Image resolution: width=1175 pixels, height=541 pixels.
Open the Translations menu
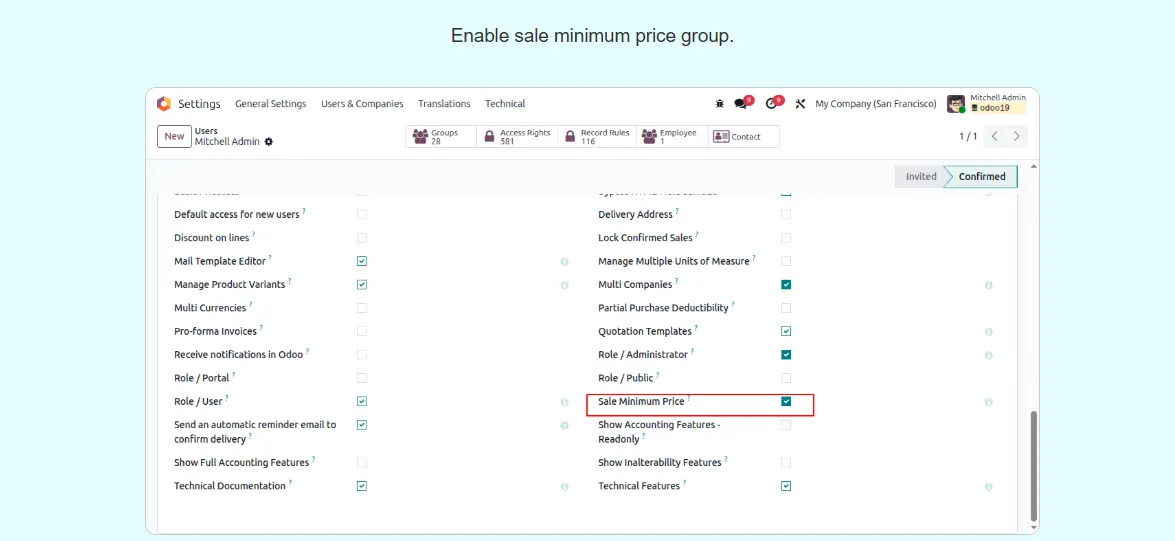[x=444, y=104]
